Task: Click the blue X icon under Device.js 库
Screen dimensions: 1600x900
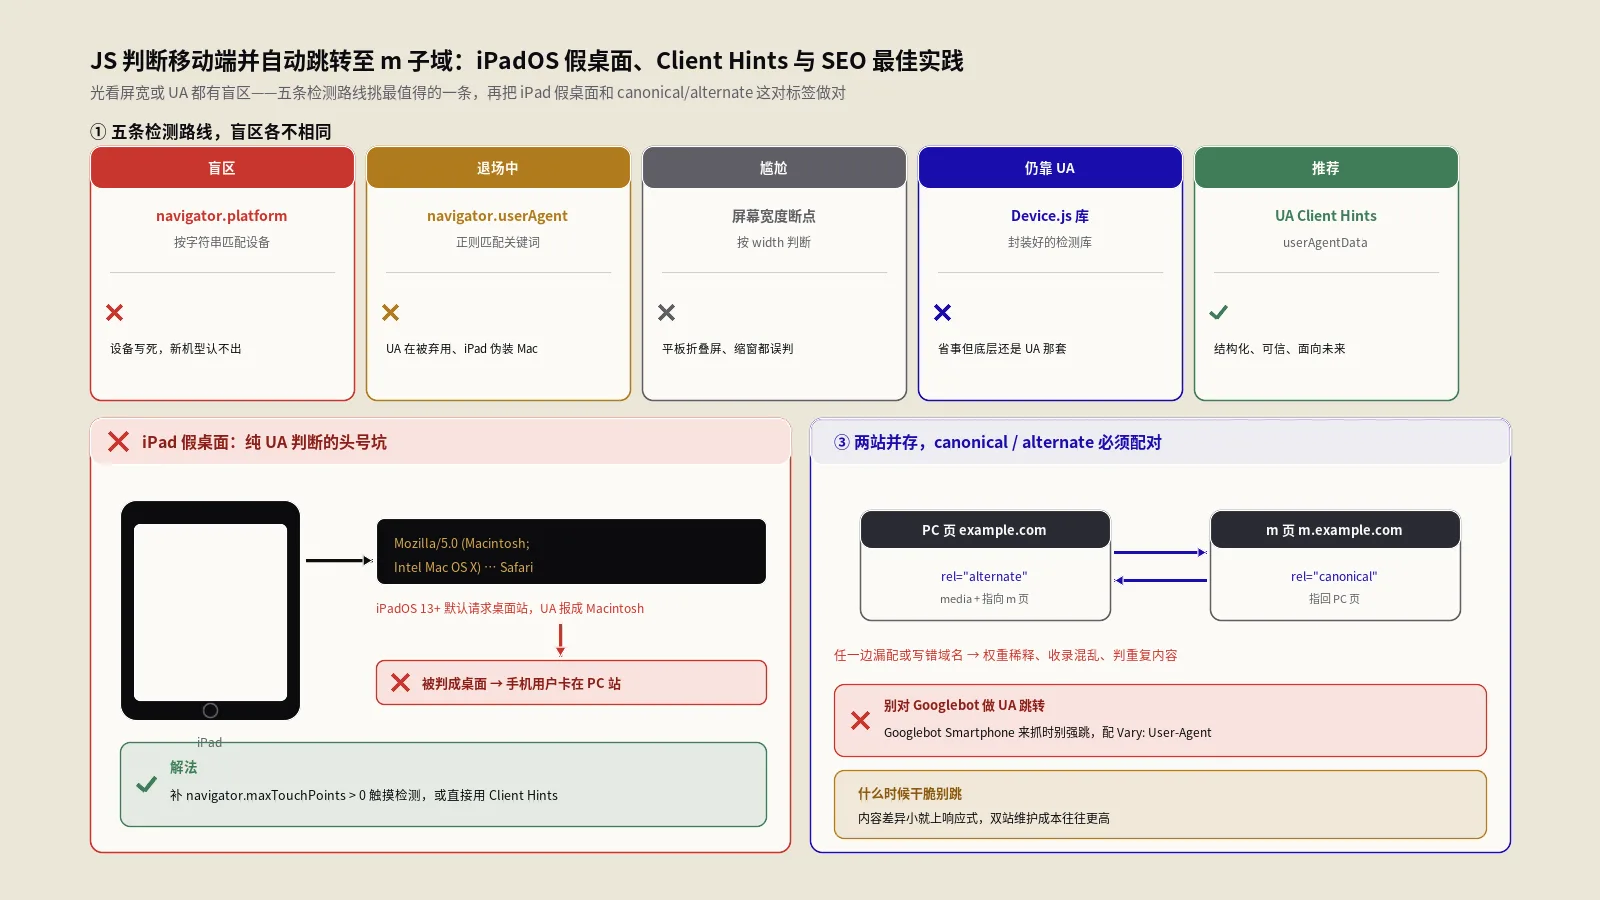Action: 943,313
